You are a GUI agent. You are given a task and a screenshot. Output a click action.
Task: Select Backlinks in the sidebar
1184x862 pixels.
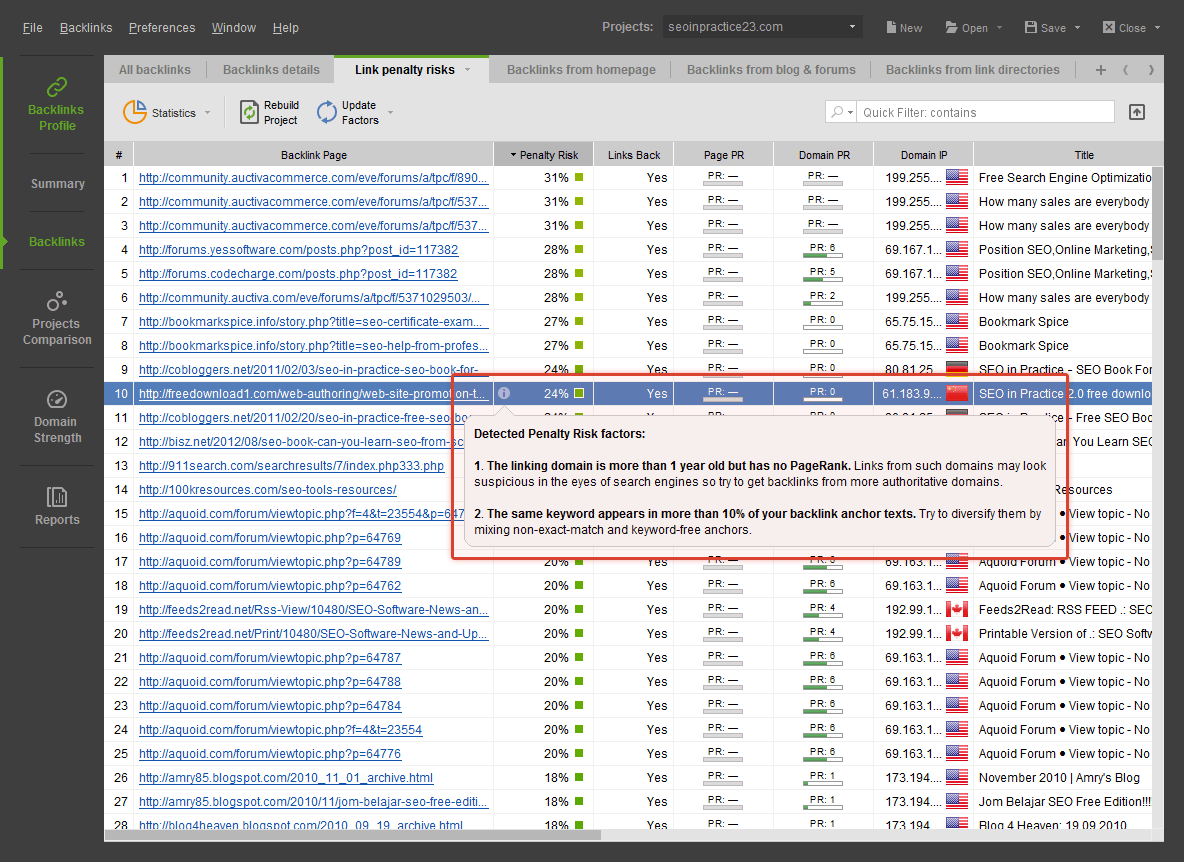click(57, 242)
